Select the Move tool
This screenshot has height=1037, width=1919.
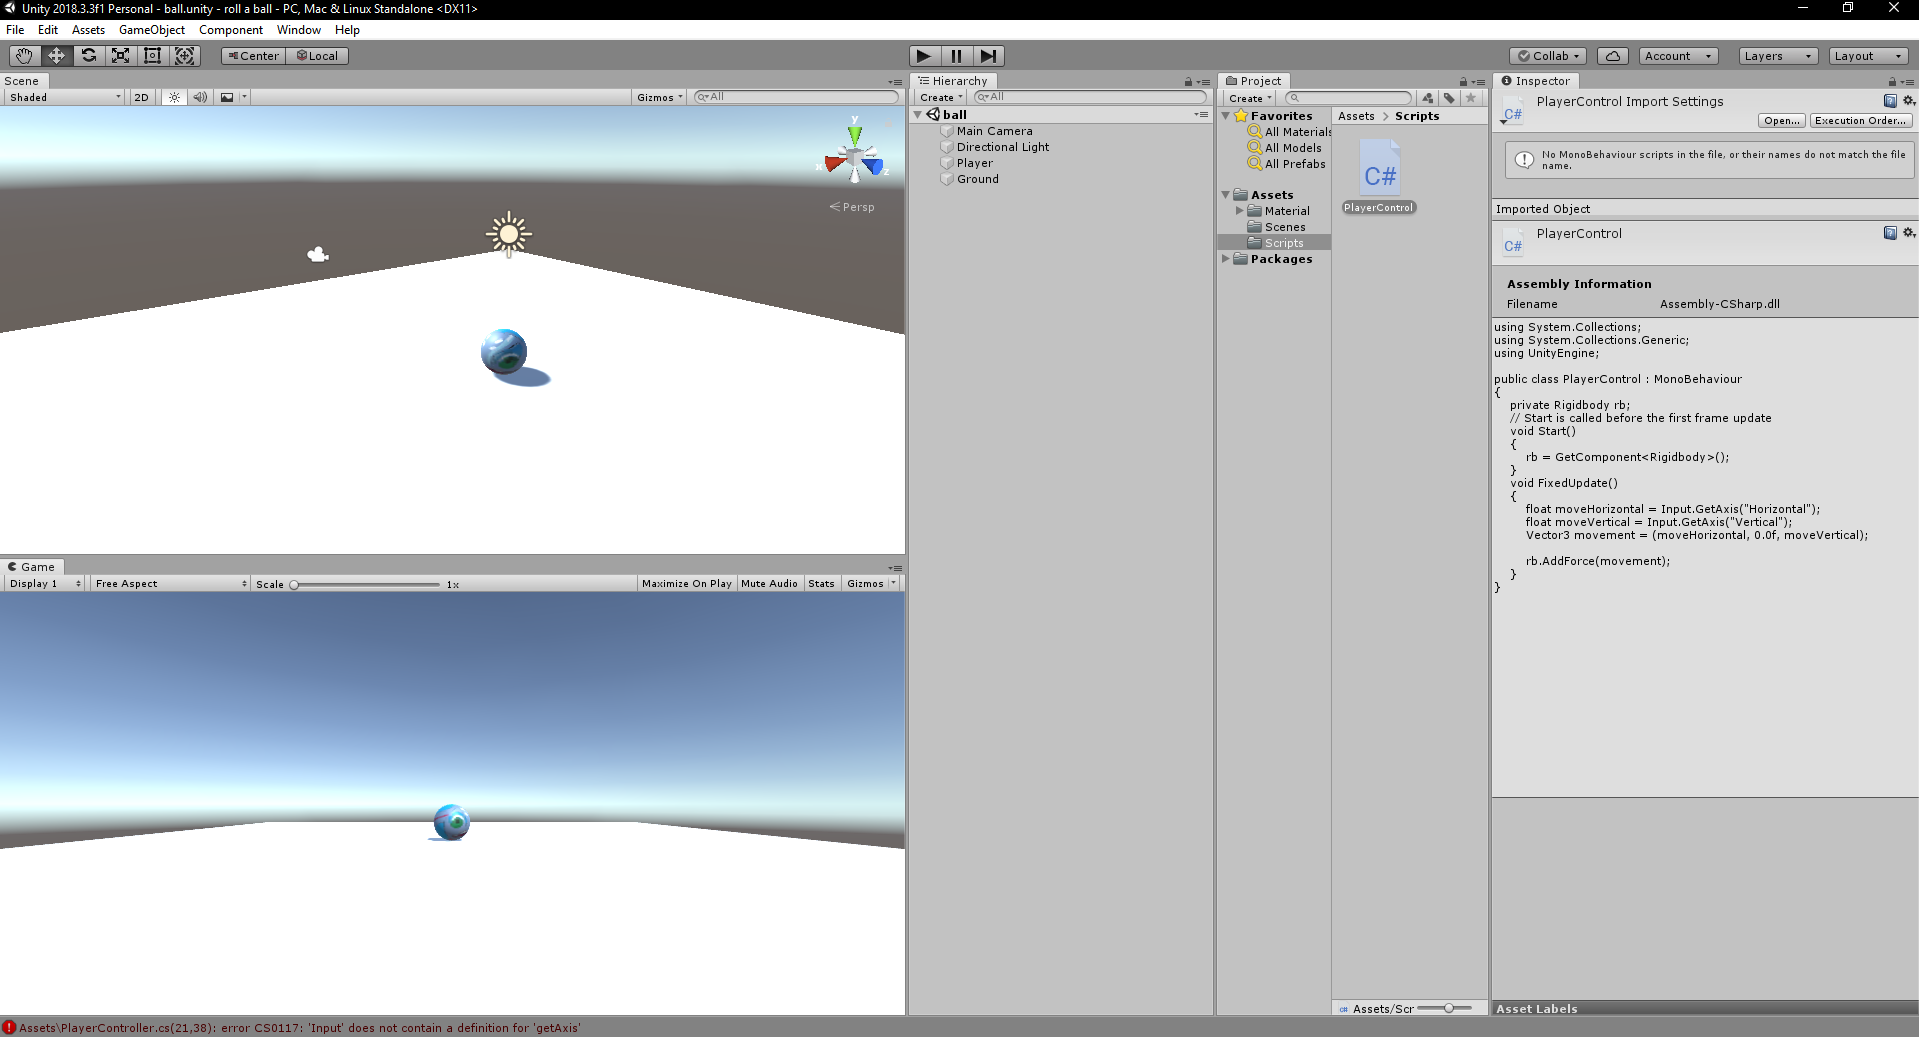(56, 56)
